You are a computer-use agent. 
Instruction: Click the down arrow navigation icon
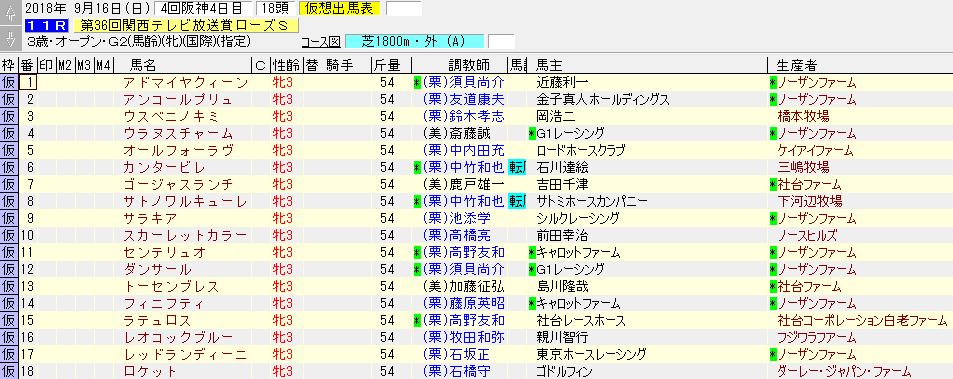(x=10, y=38)
